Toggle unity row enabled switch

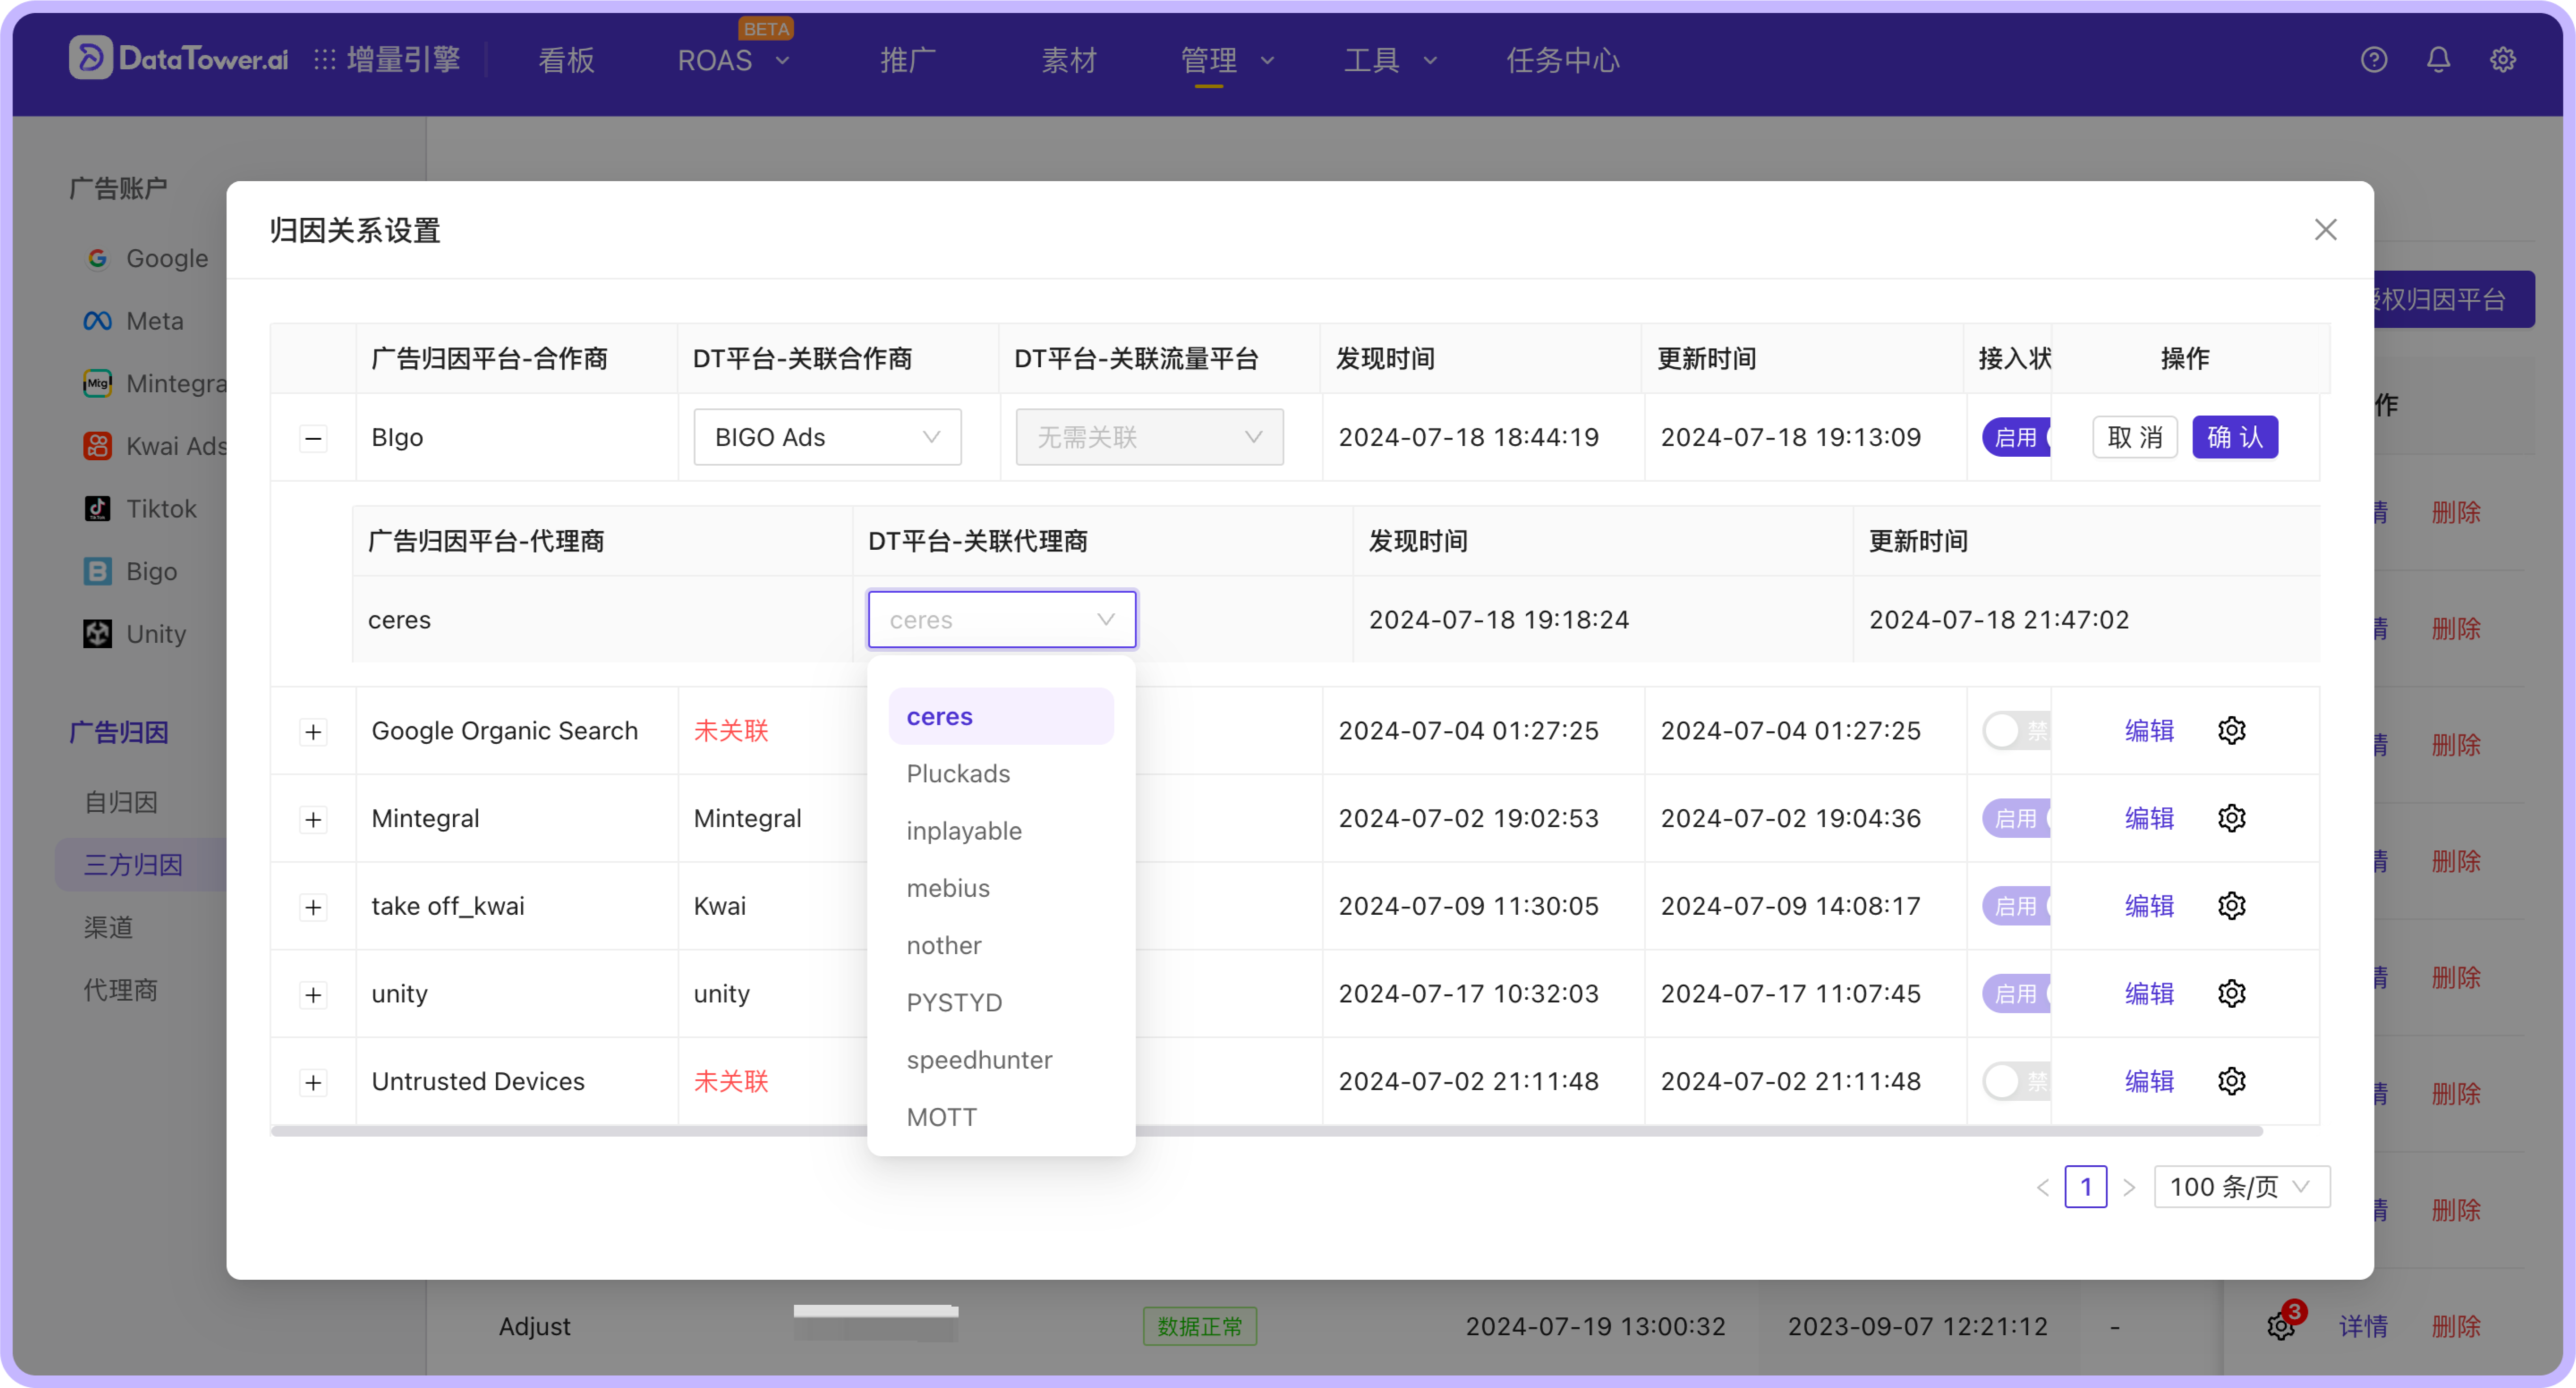coord(2016,993)
